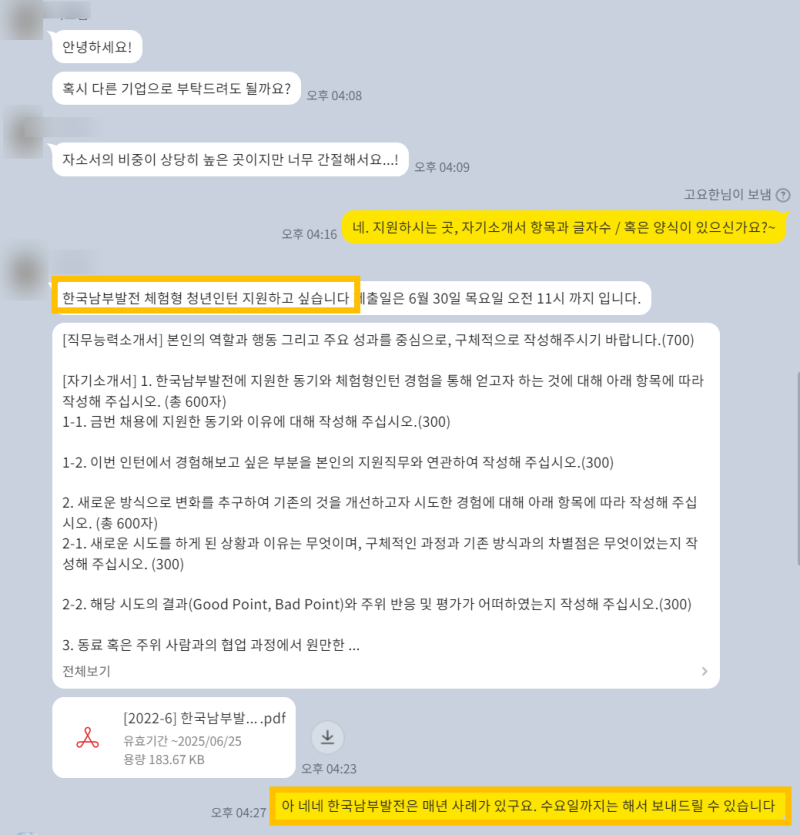
Task: Expand the long message with 전체보기 chevron
Action: 704,671
